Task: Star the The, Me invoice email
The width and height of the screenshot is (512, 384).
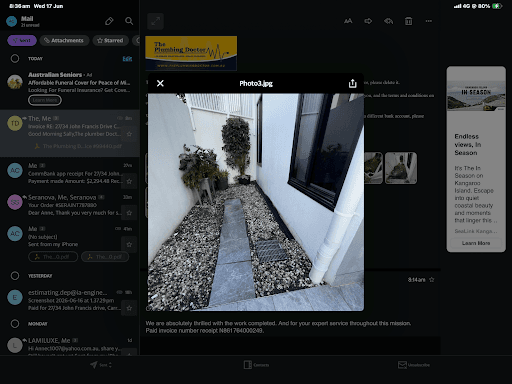Action: coord(129,134)
